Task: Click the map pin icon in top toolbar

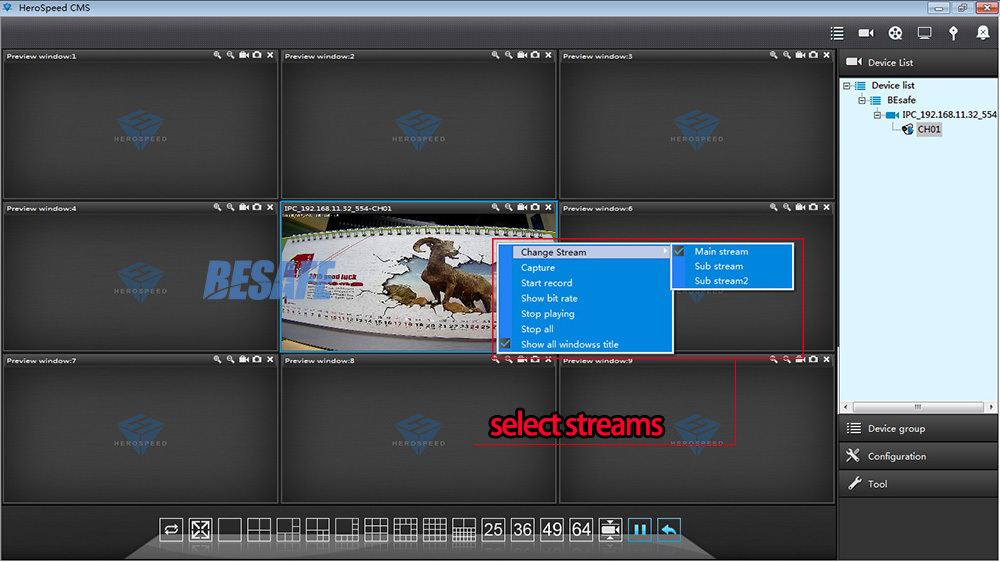Action: (x=953, y=33)
